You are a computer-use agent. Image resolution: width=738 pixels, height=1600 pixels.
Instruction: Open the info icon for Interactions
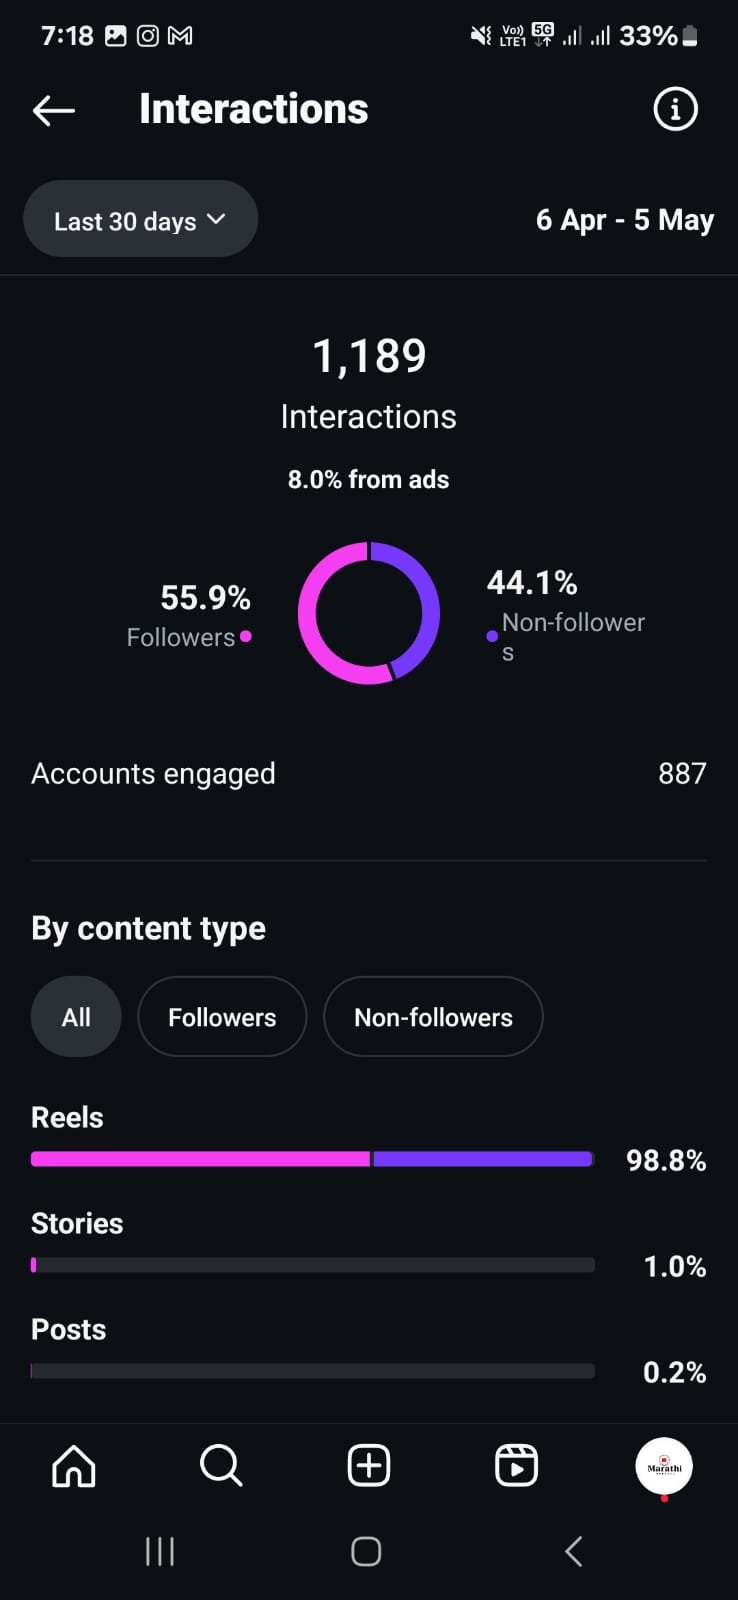(x=675, y=109)
